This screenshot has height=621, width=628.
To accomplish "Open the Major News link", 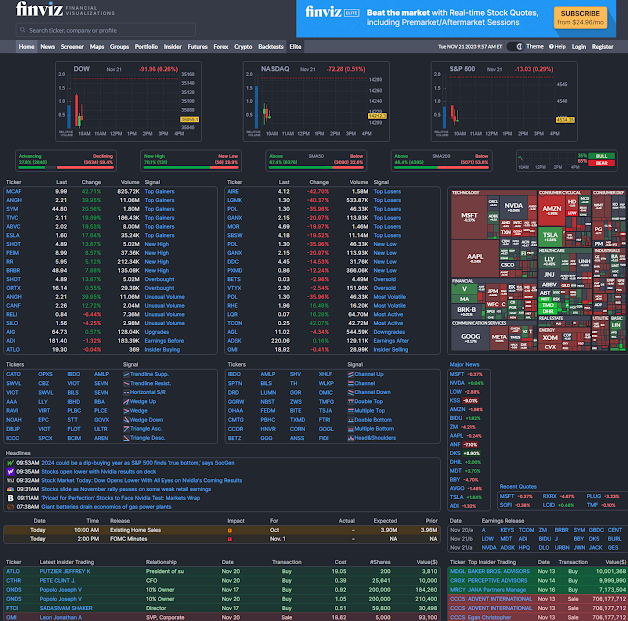I will 464,365.
